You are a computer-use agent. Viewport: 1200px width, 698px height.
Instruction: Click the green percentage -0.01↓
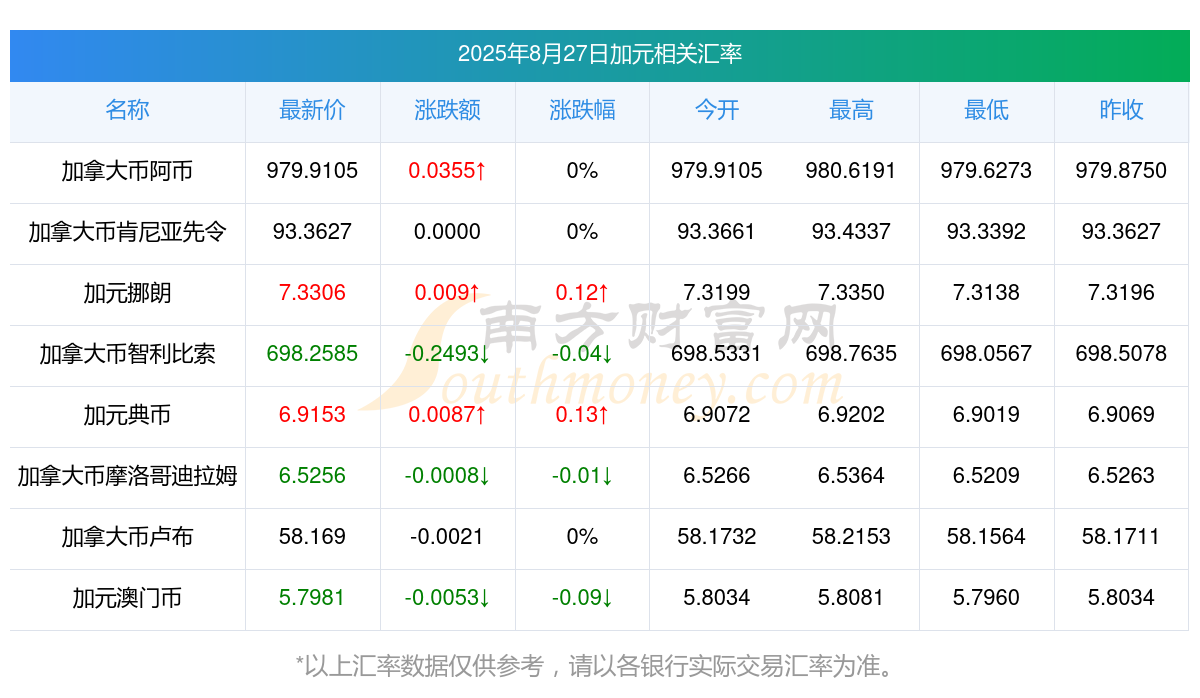[x=582, y=476]
